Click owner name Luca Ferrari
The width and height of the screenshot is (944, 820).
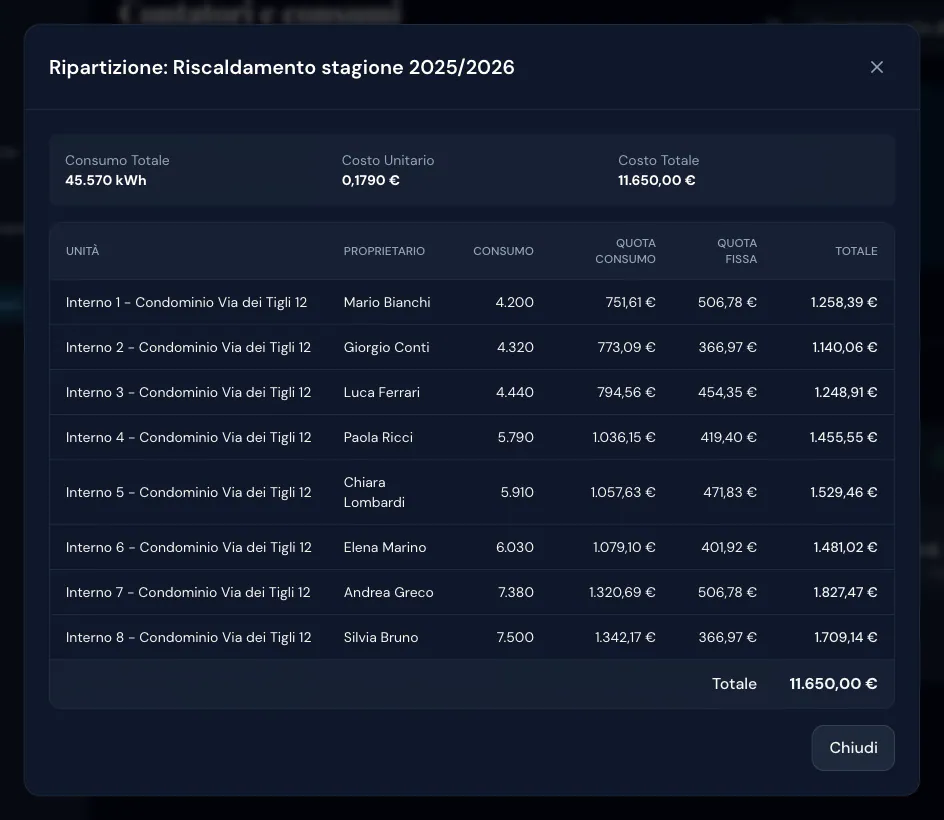point(382,393)
